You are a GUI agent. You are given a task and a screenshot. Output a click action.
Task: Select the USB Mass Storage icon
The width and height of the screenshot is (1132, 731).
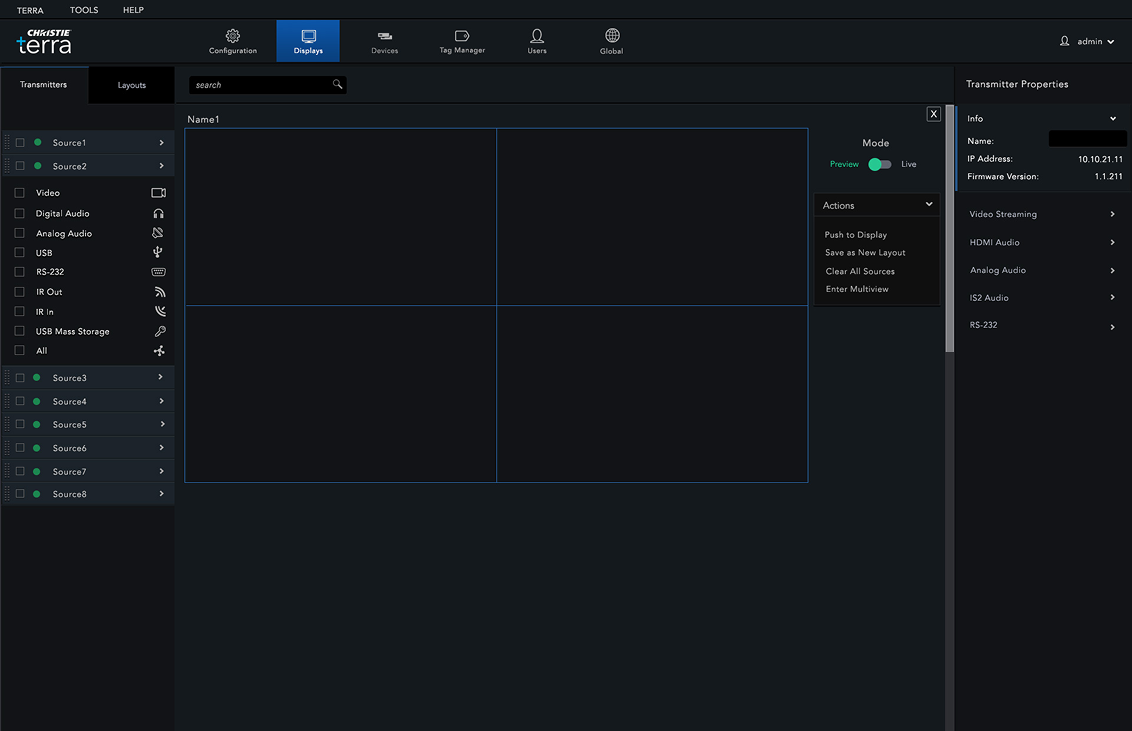(157, 331)
